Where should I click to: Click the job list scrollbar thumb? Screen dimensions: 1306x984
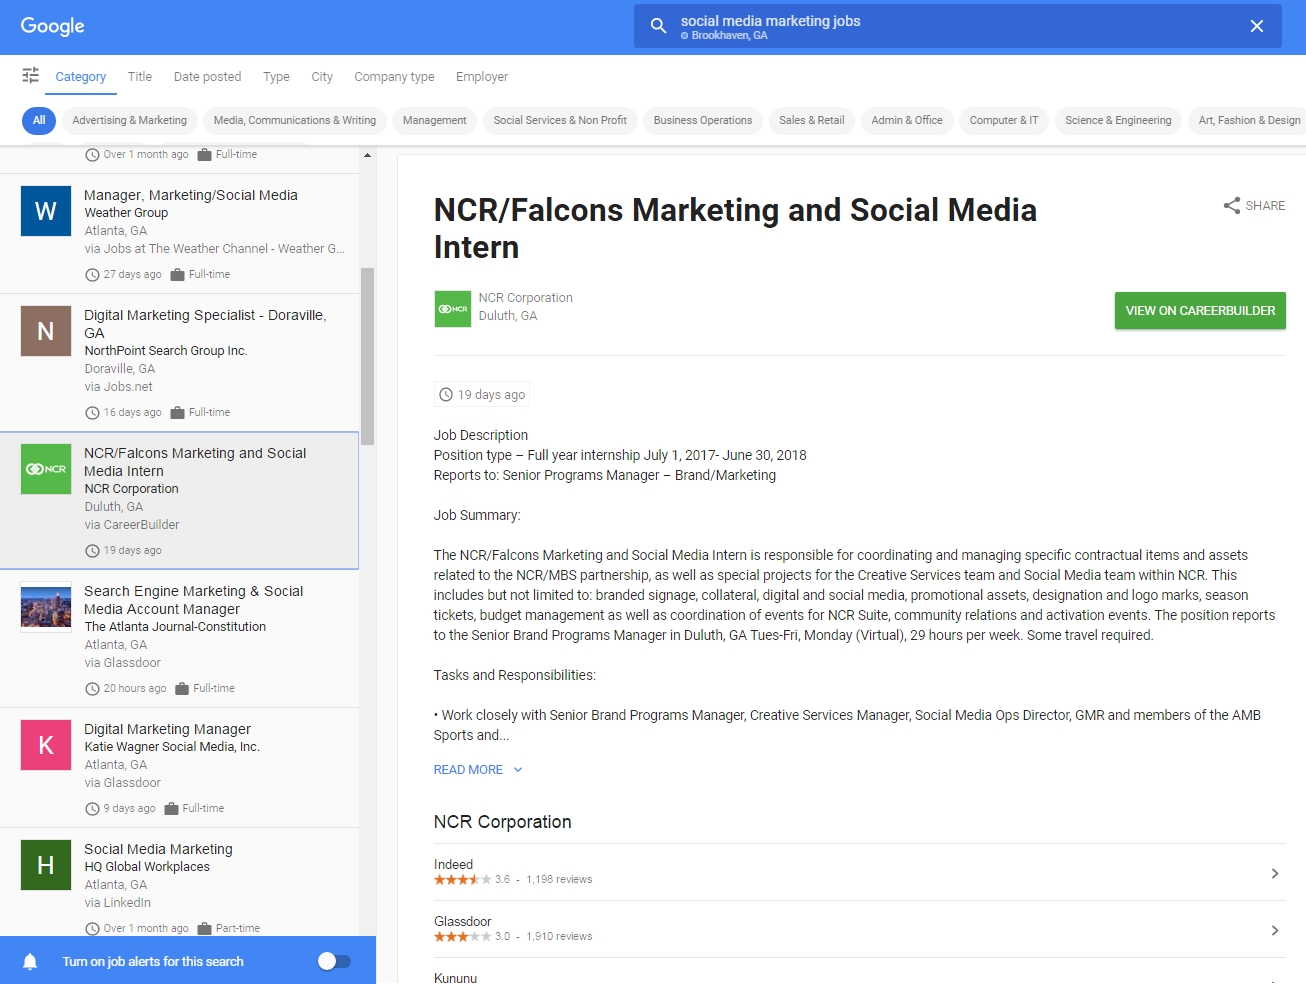(x=367, y=356)
